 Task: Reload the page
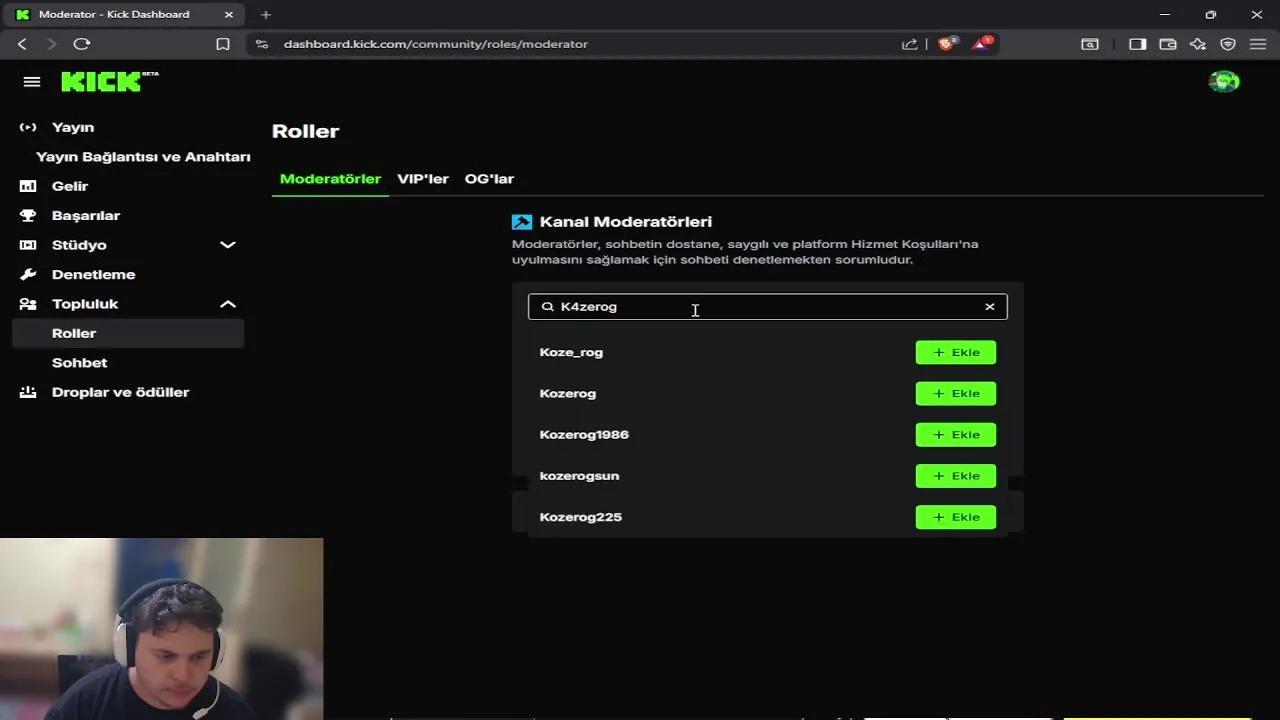(82, 44)
